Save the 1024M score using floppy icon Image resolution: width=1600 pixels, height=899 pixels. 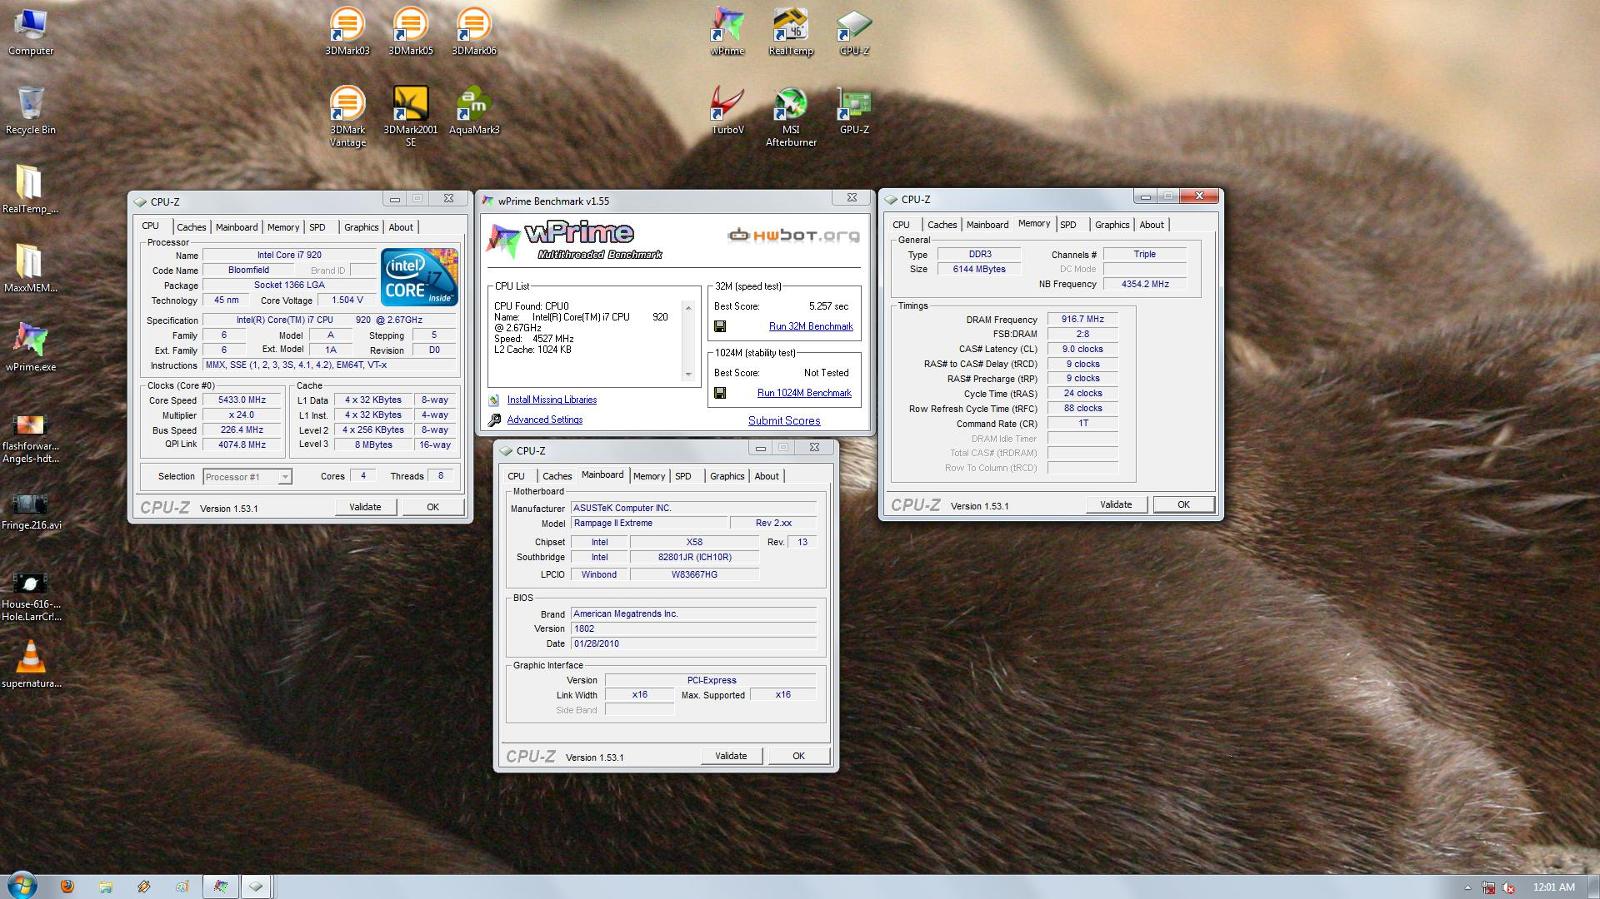[x=719, y=393]
